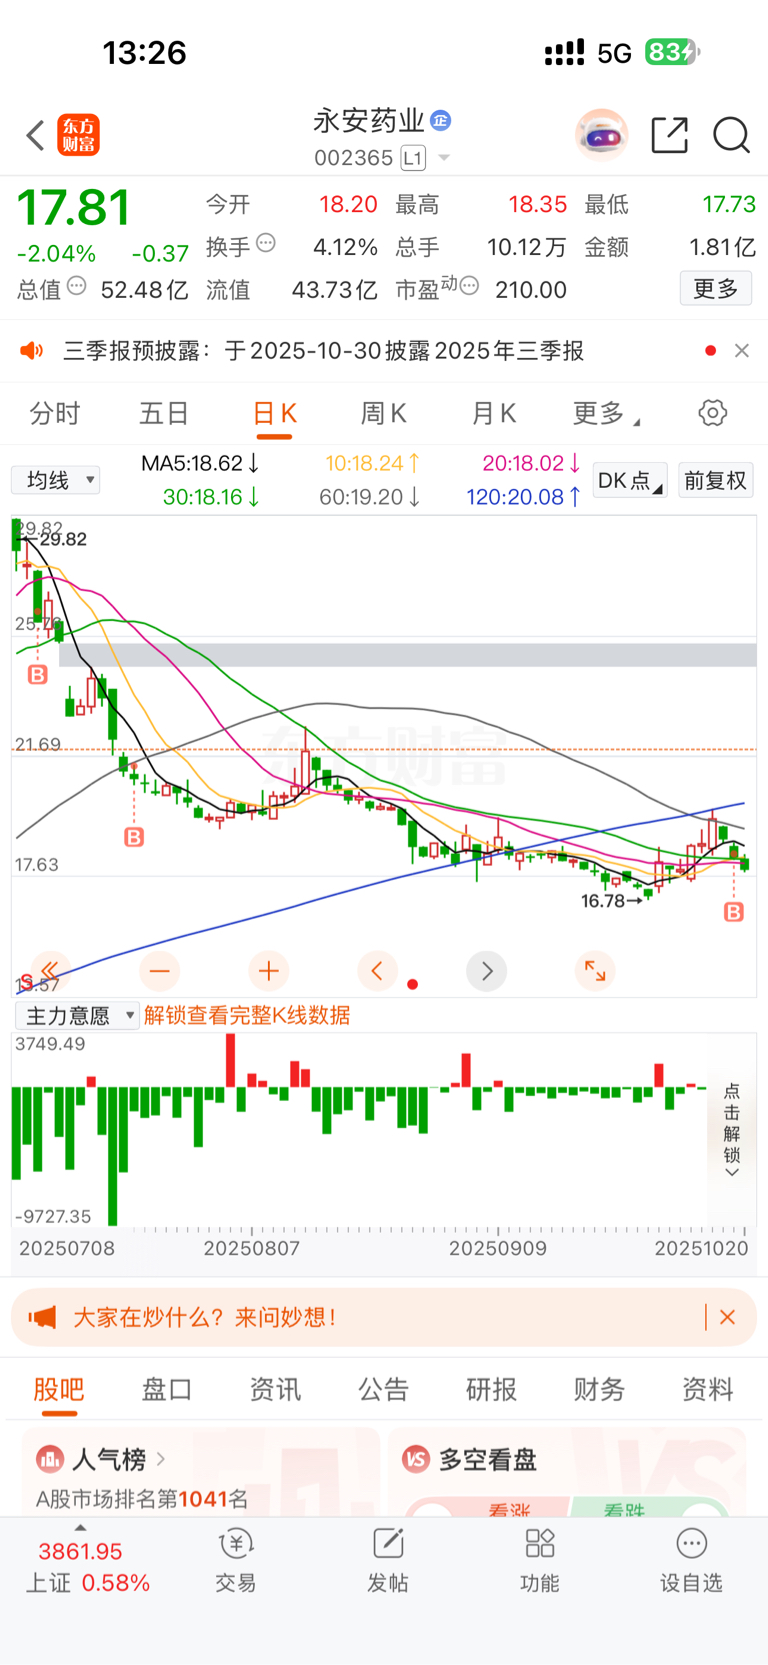The image size is (768, 1665).
Task: Expand stock code dropdown arrow
Action: click(x=444, y=158)
